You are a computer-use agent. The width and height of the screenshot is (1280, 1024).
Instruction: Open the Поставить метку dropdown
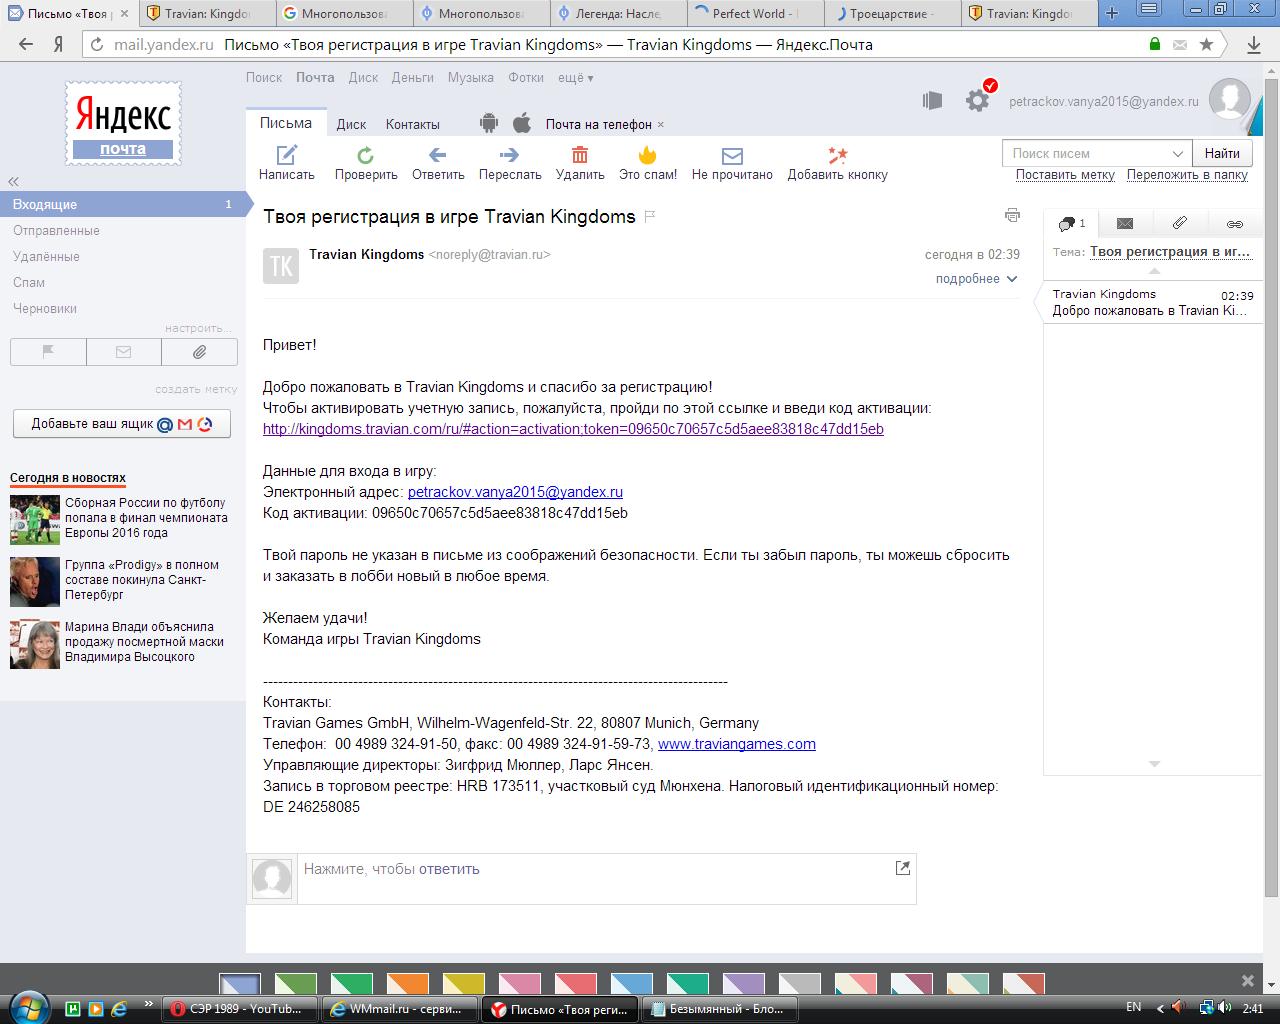(1065, 175)
